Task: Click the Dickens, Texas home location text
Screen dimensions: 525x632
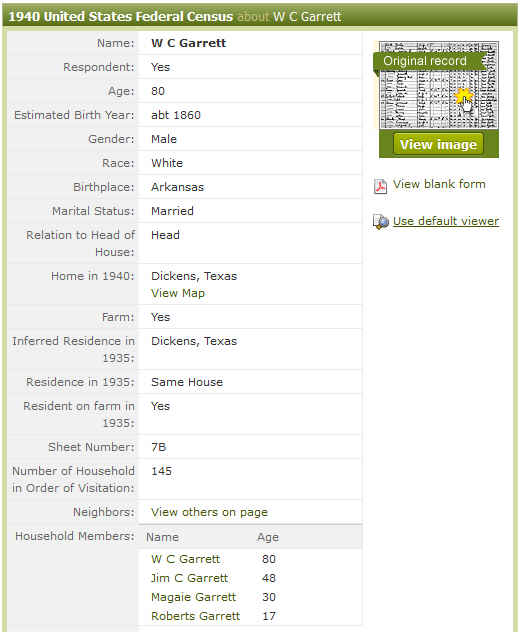Action: tap(194, 276)
